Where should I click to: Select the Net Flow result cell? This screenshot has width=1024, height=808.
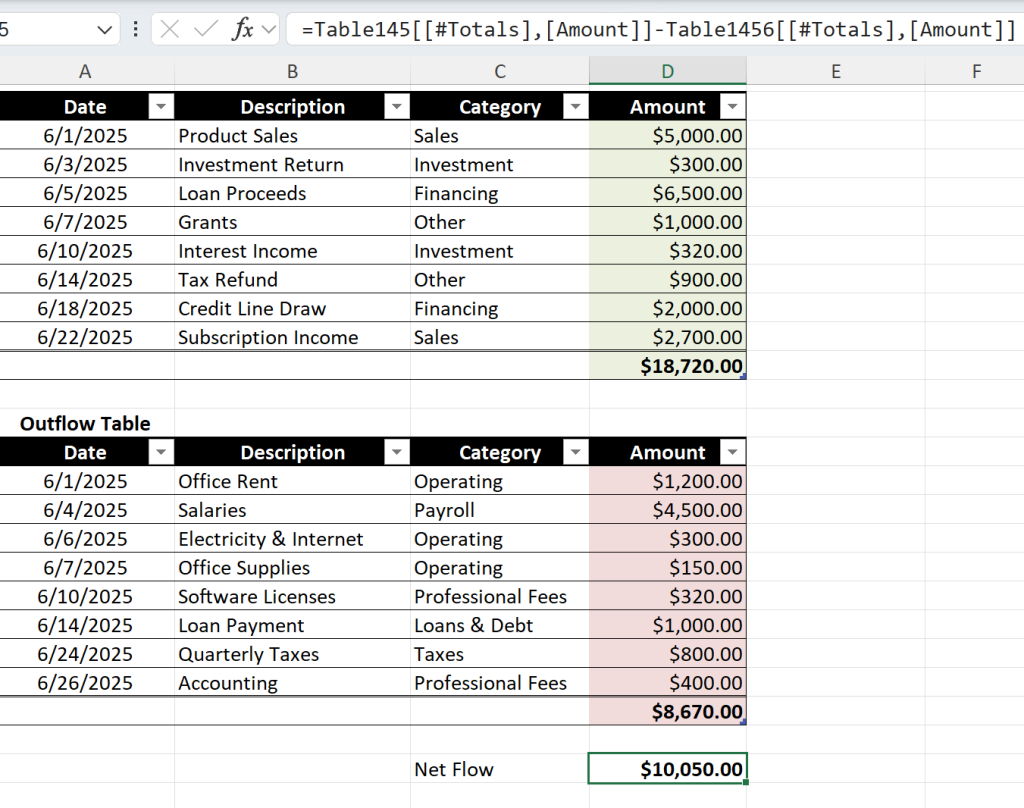coord(666,768)
